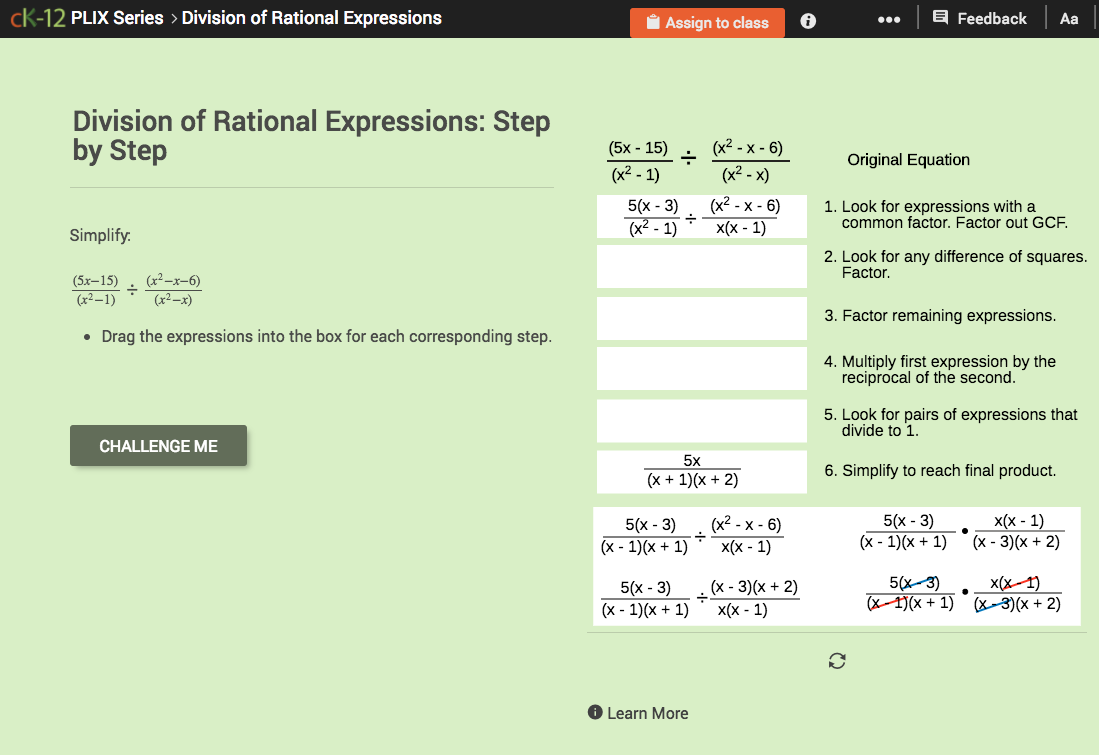Select the PLIX Series breadcrumb
1099x755 pixels.
point(119,17)
